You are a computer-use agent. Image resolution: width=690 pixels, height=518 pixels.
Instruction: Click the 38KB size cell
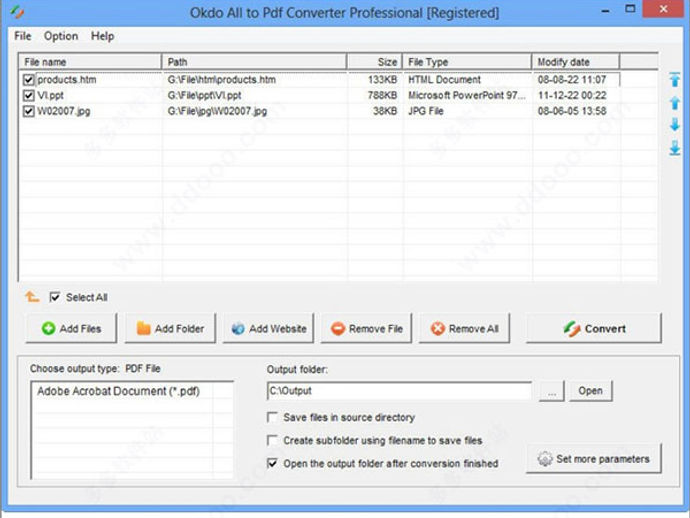(x=385, y=111)
